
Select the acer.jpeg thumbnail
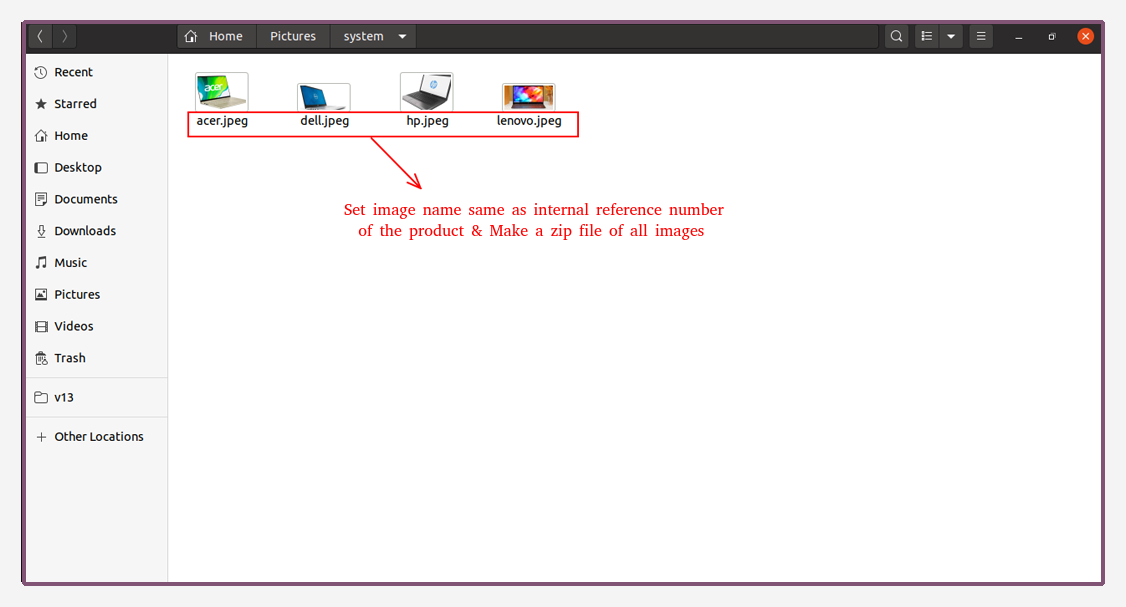[222, 91]
